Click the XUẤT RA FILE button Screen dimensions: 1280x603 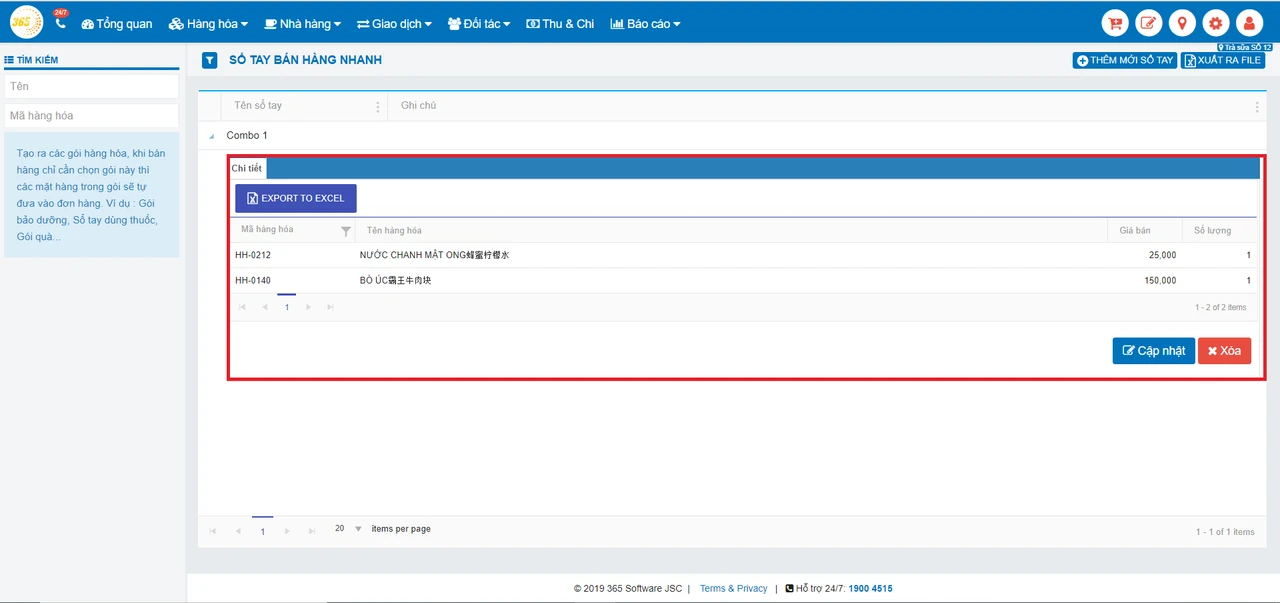click(x=1222, y=60)
